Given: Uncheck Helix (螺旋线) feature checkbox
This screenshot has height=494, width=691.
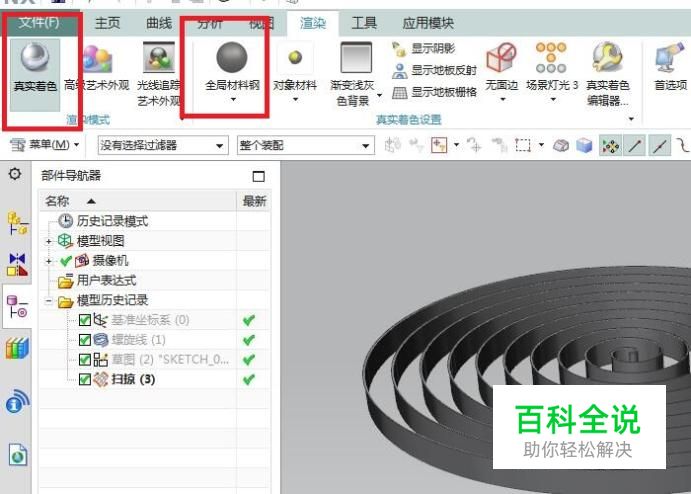Looking at the screenshot, I should coord(85,340).
